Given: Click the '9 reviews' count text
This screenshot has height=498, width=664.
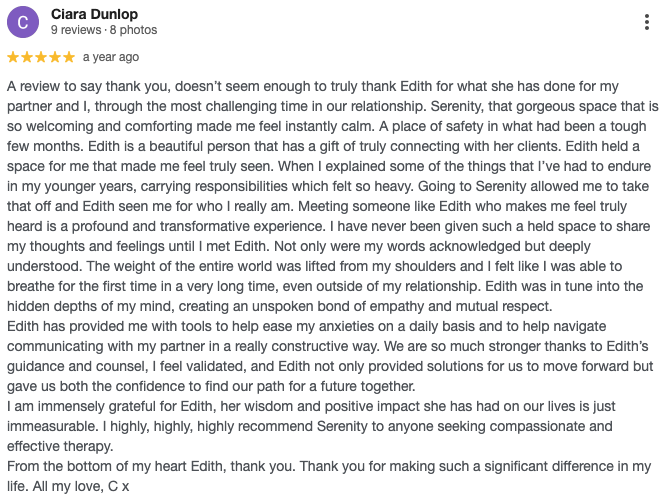Looking at the screenshot, I should click(73, 31).
